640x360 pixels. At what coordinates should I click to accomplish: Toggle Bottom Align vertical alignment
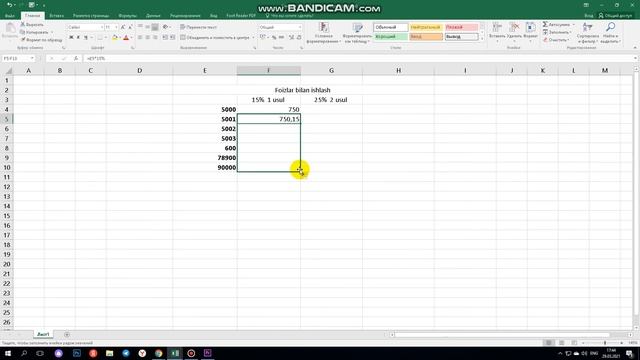click(155, 27)
